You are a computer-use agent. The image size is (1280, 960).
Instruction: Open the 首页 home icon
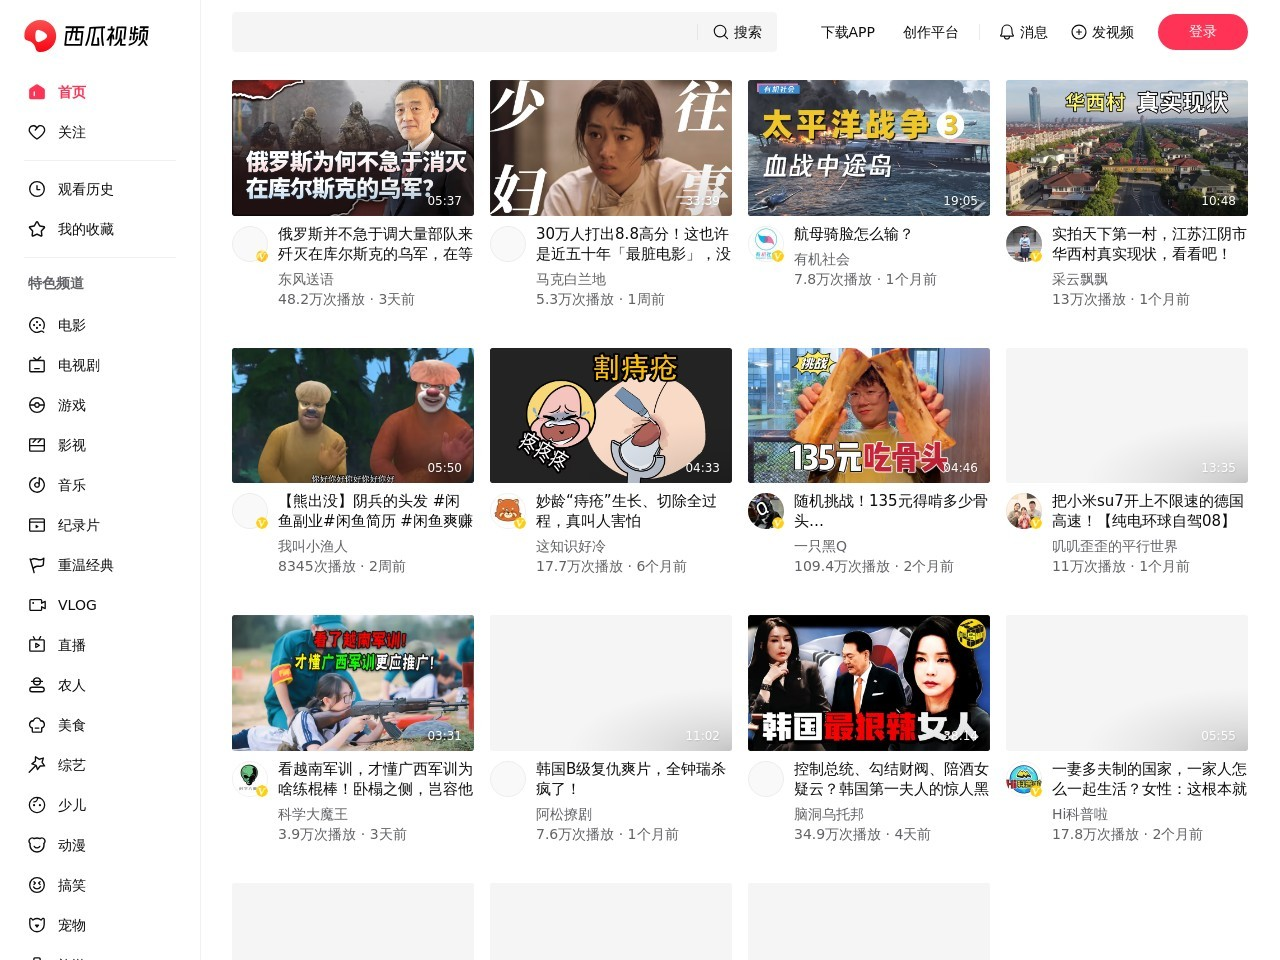click(37, 92)
